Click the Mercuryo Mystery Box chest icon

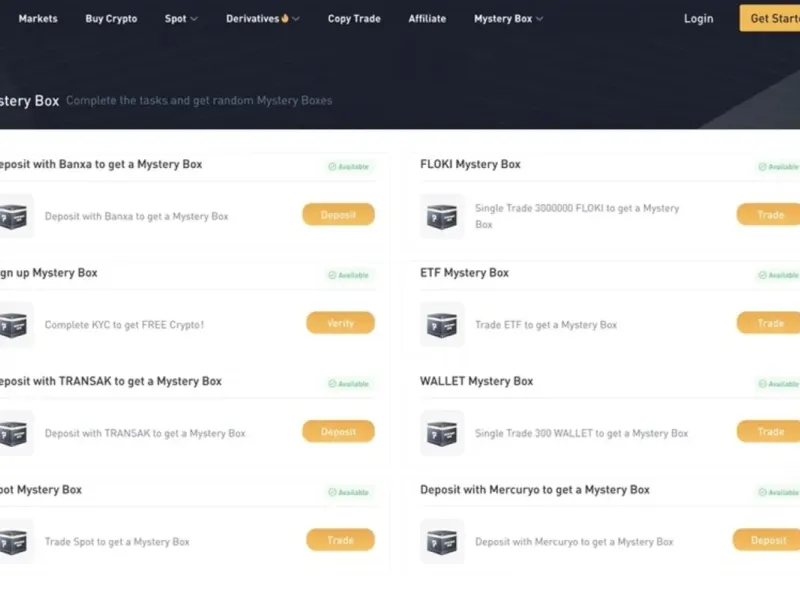pos(441,541)
